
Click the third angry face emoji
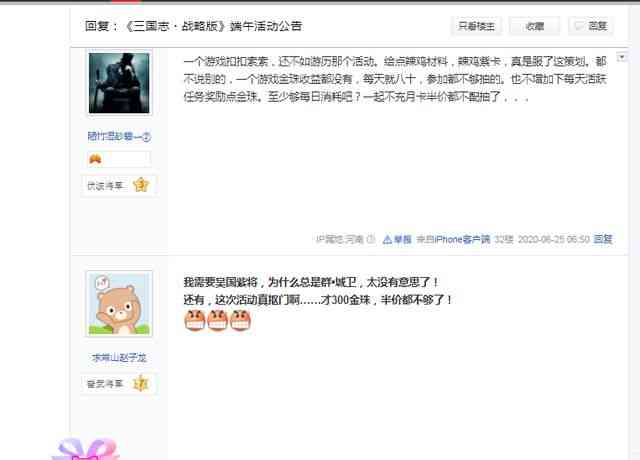tap(240, 320)
